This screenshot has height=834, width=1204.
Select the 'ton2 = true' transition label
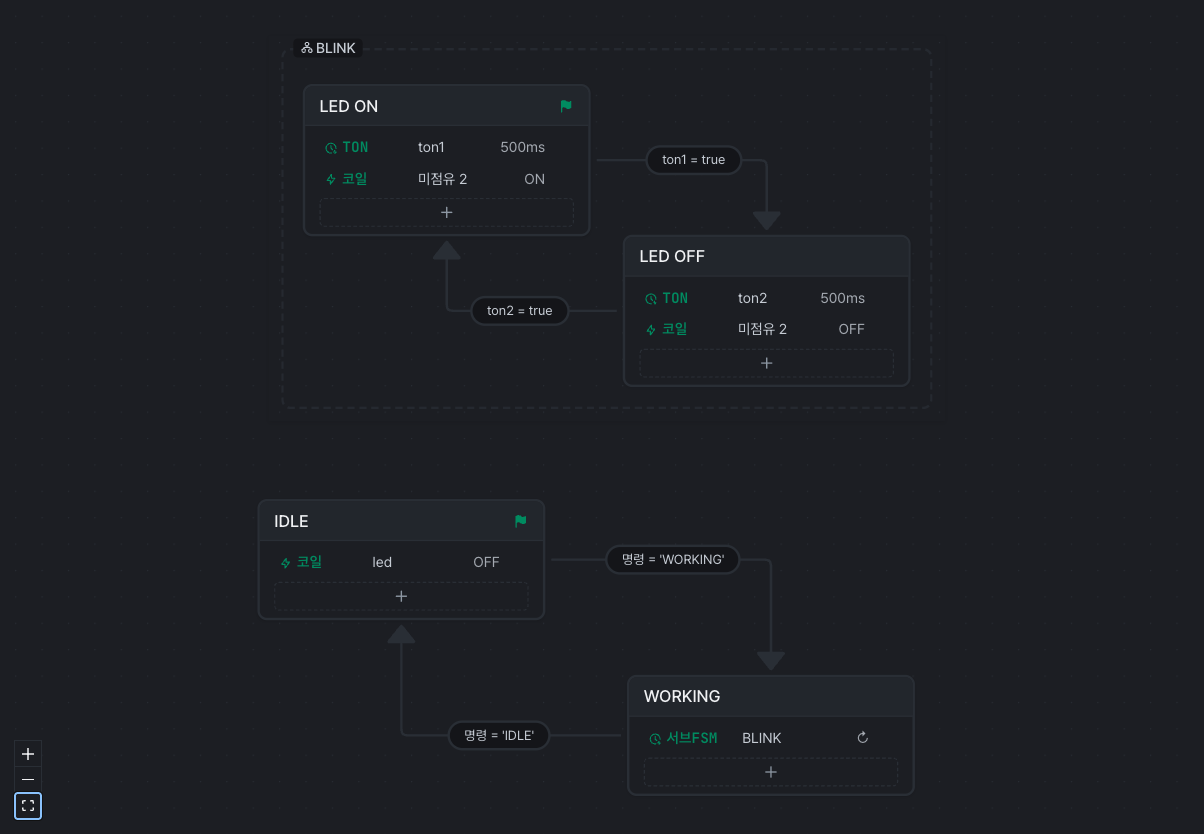520,311
